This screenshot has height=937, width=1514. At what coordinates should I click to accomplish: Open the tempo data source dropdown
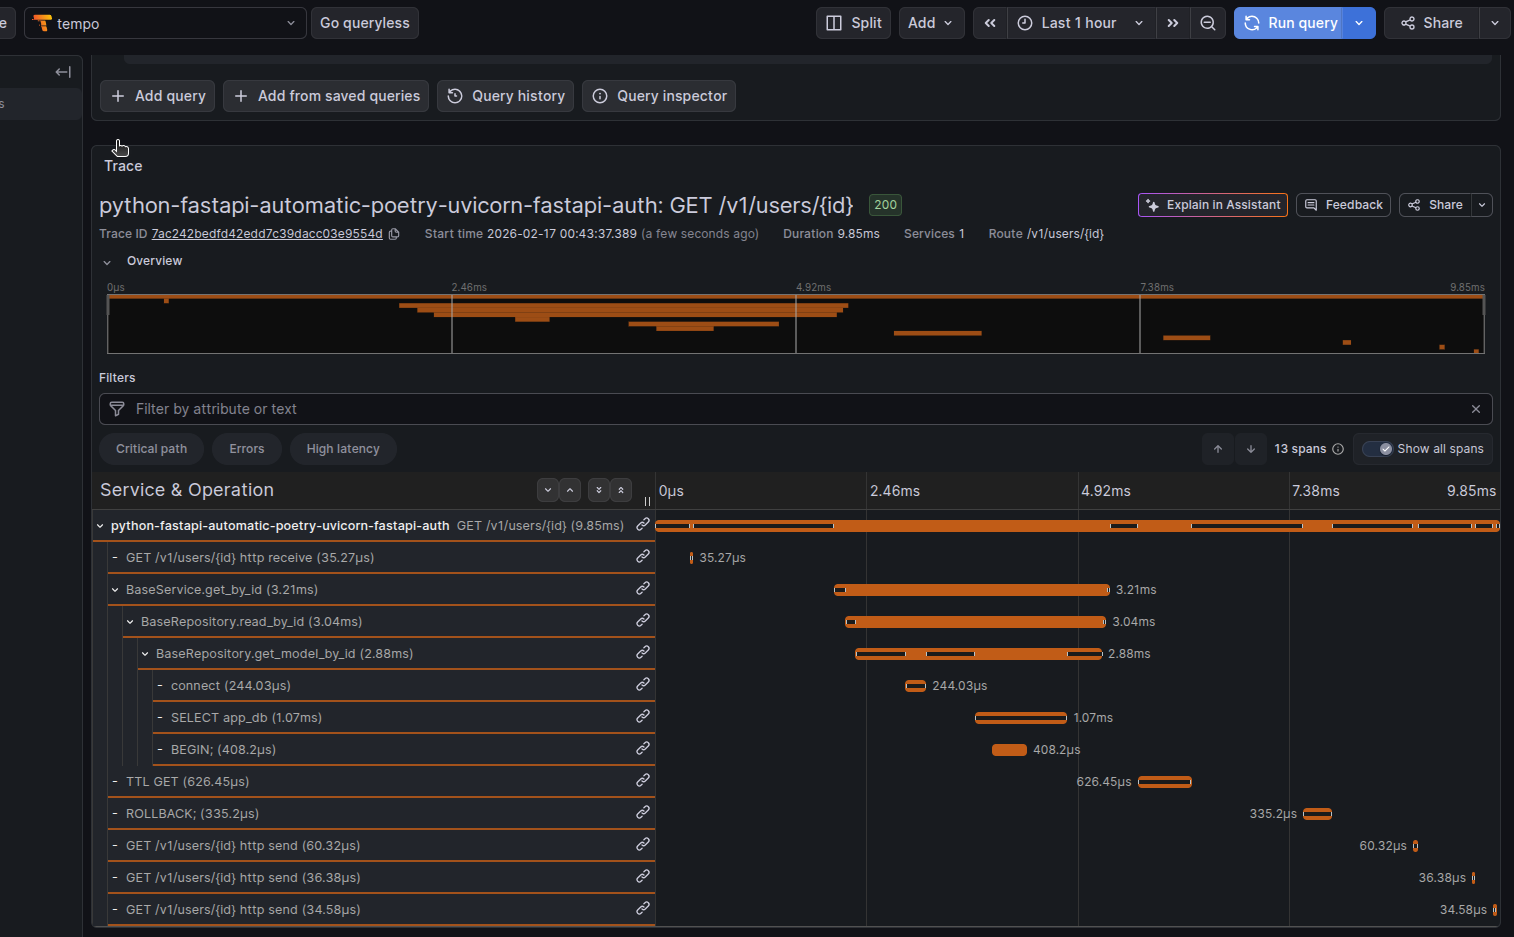point(165,22)
